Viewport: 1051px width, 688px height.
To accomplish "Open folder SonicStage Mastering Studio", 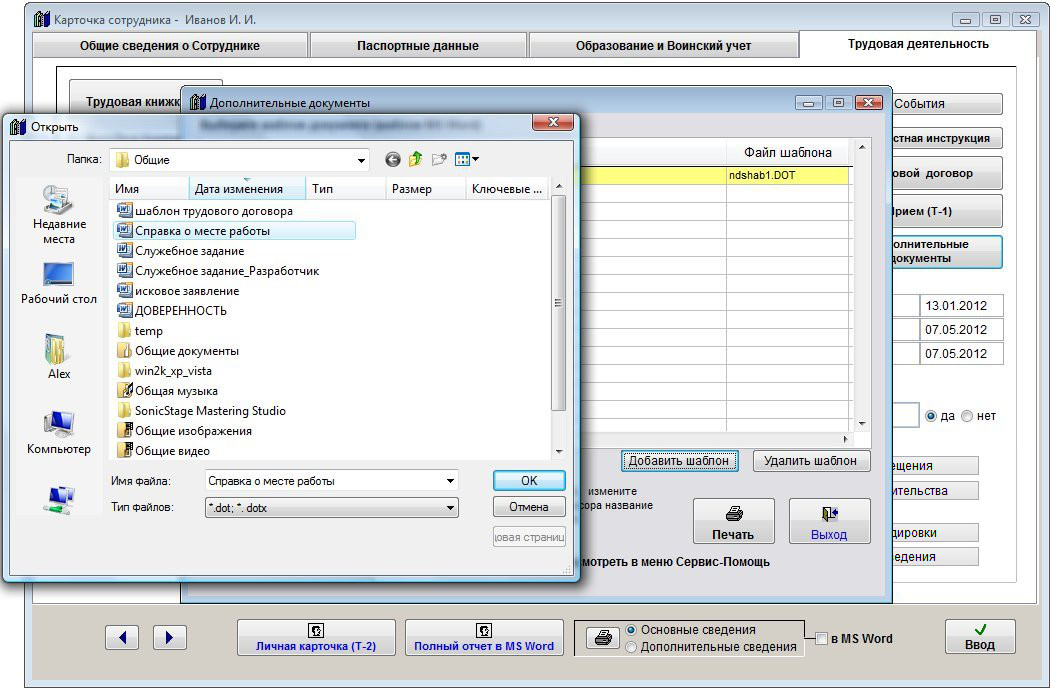I will click(x=202, y=410).
